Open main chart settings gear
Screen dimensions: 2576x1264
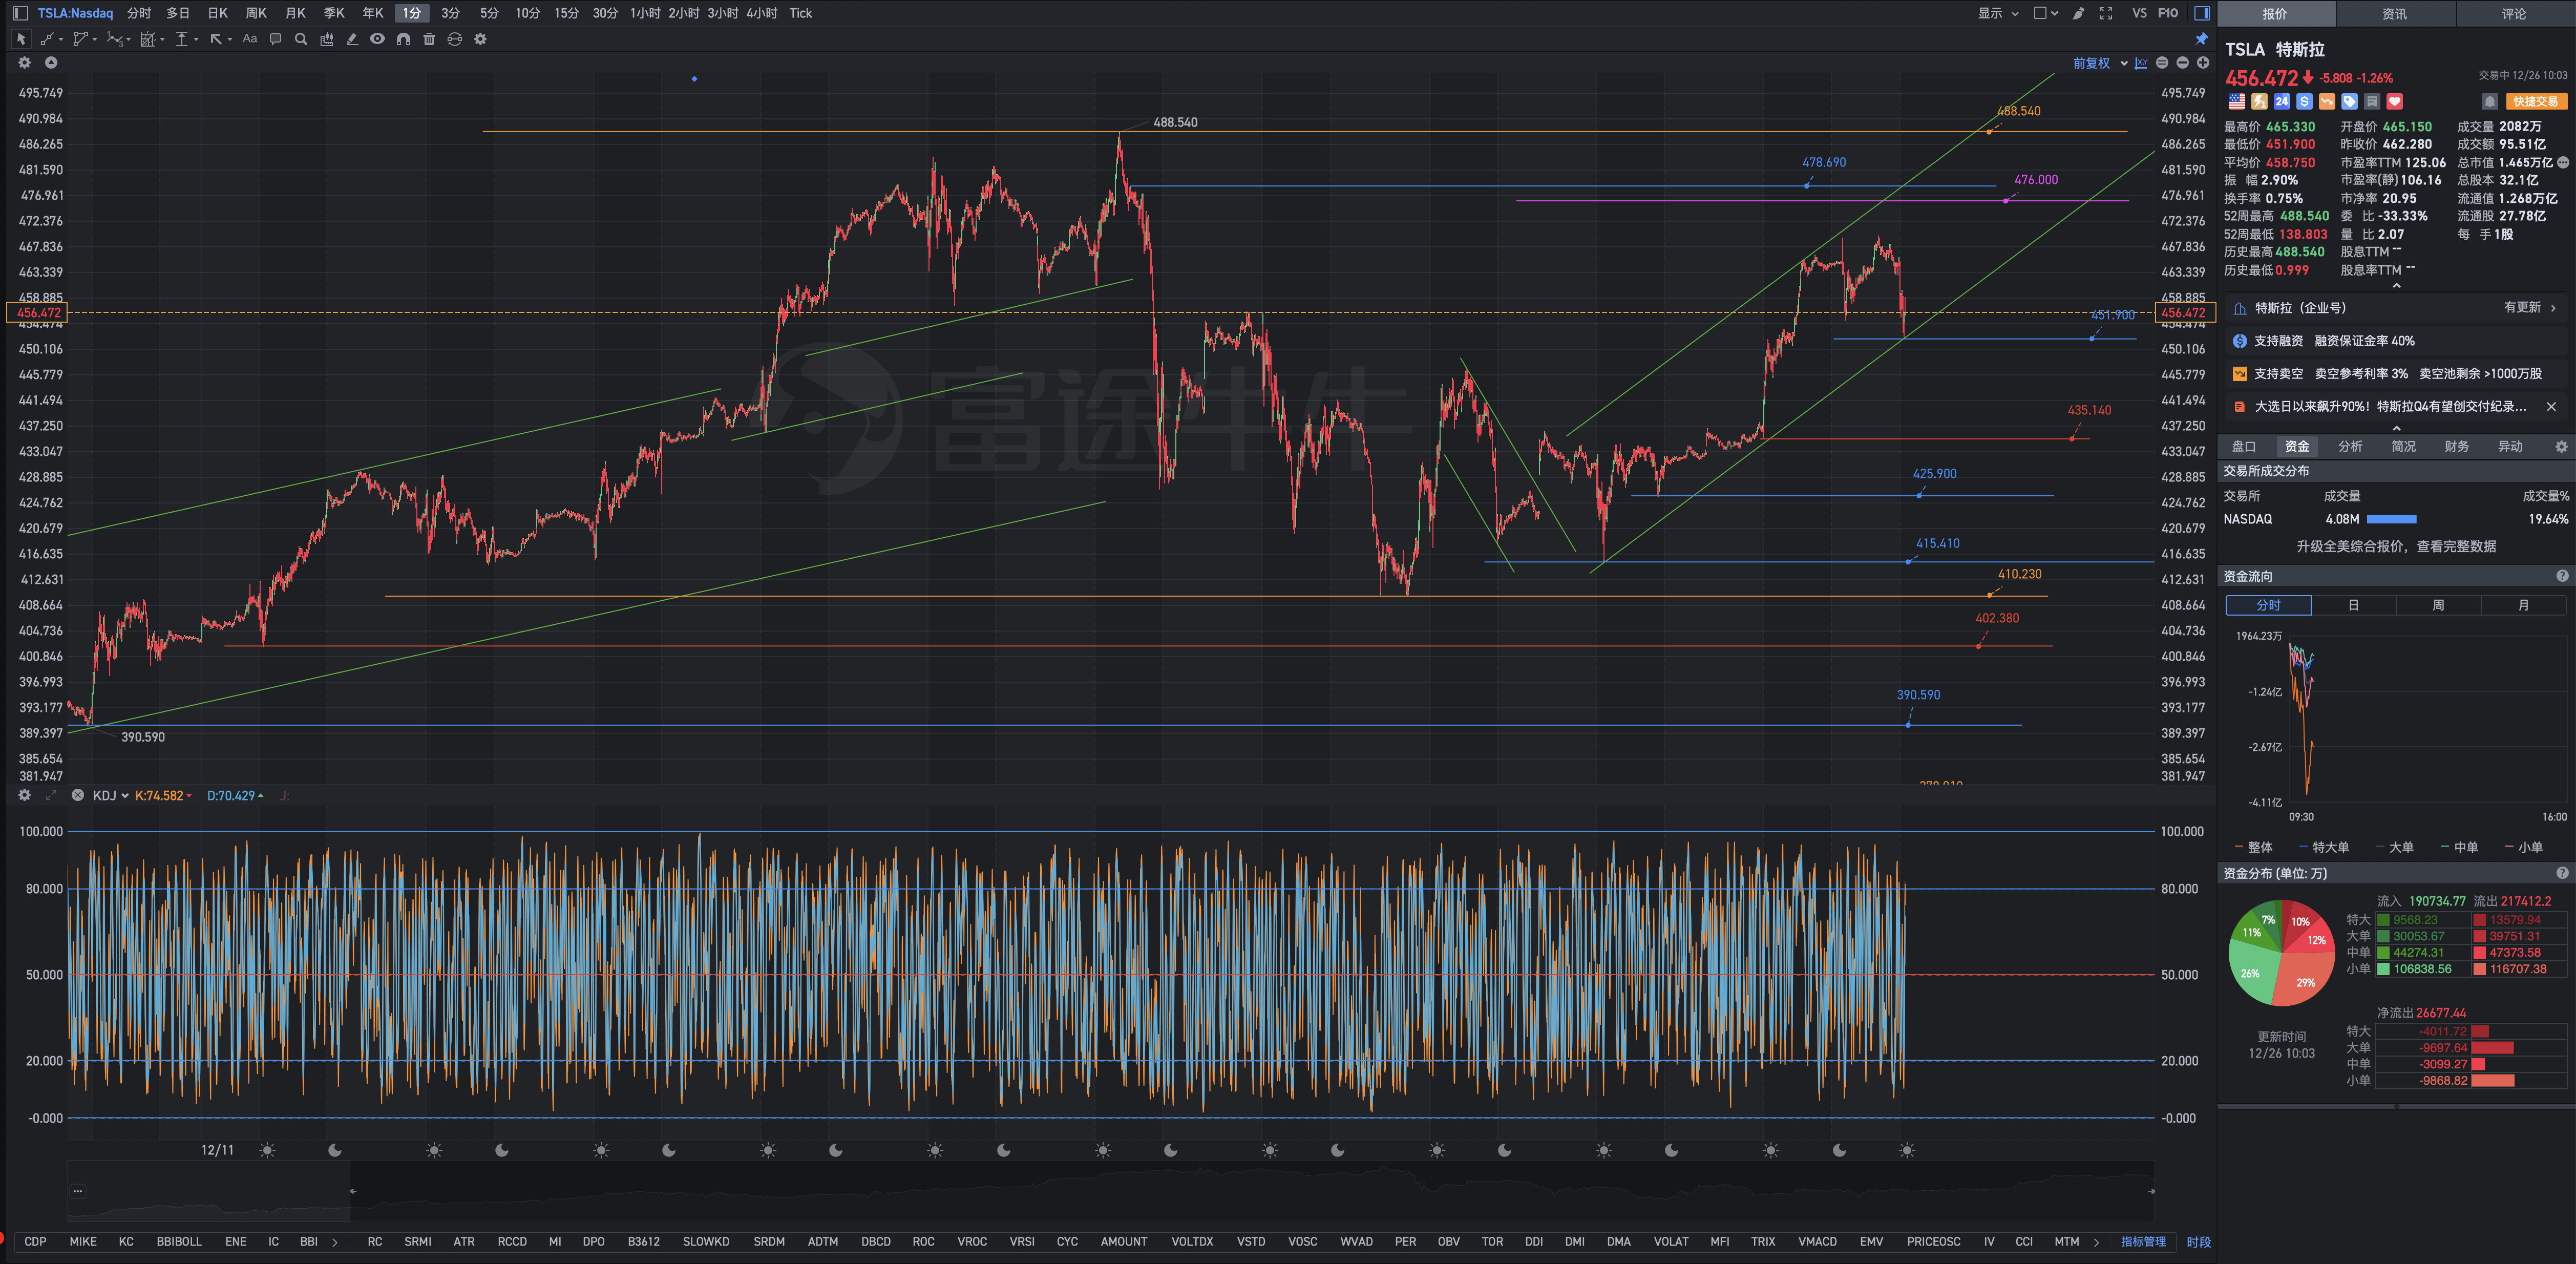[25, 62]
